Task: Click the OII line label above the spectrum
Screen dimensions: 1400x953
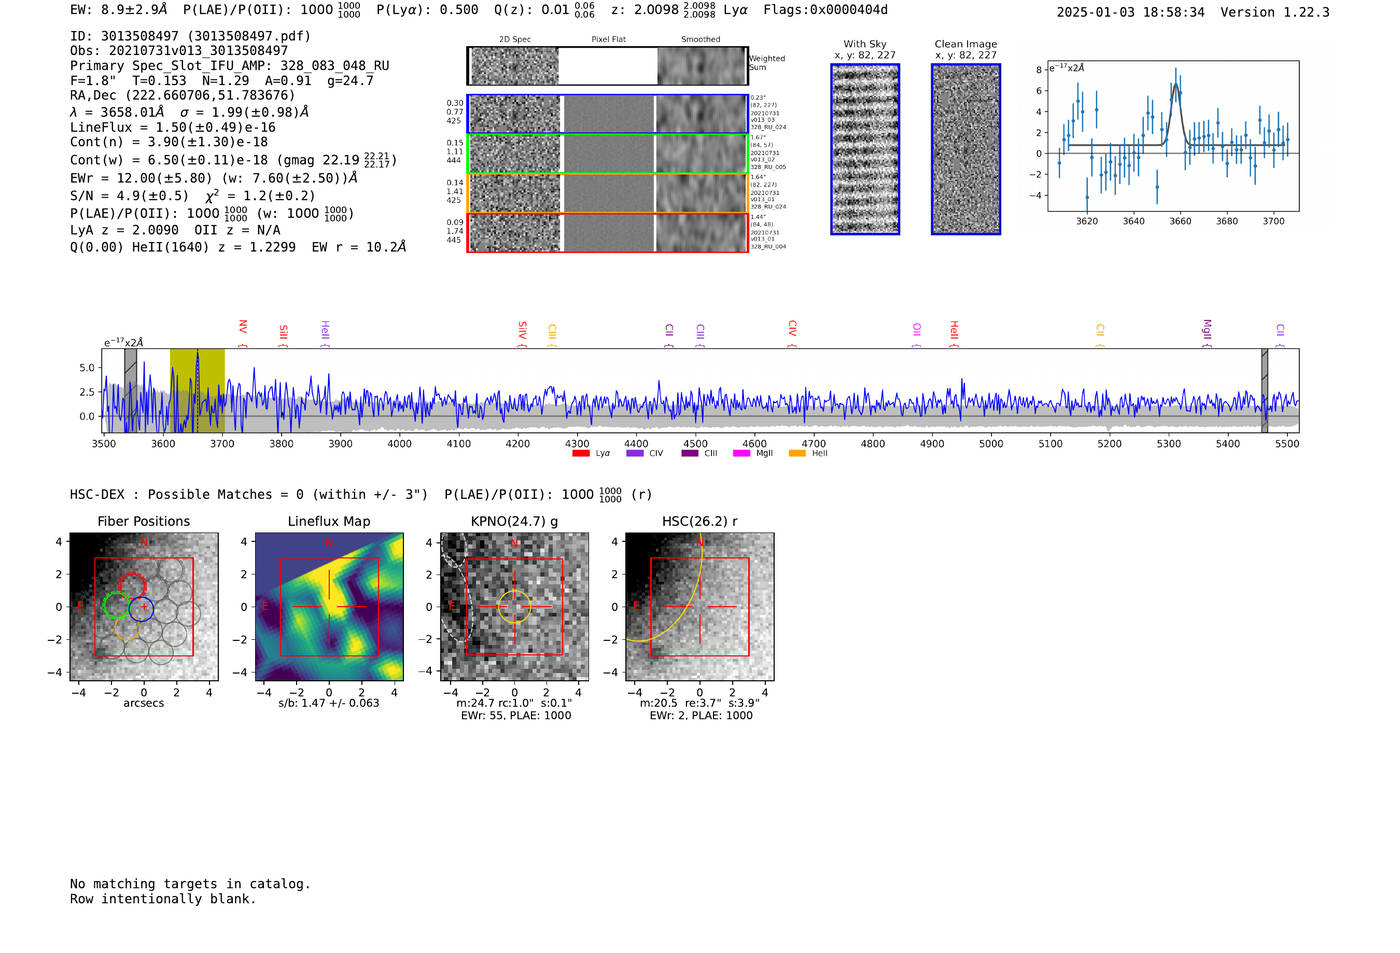Action: [x=916, y=329]
